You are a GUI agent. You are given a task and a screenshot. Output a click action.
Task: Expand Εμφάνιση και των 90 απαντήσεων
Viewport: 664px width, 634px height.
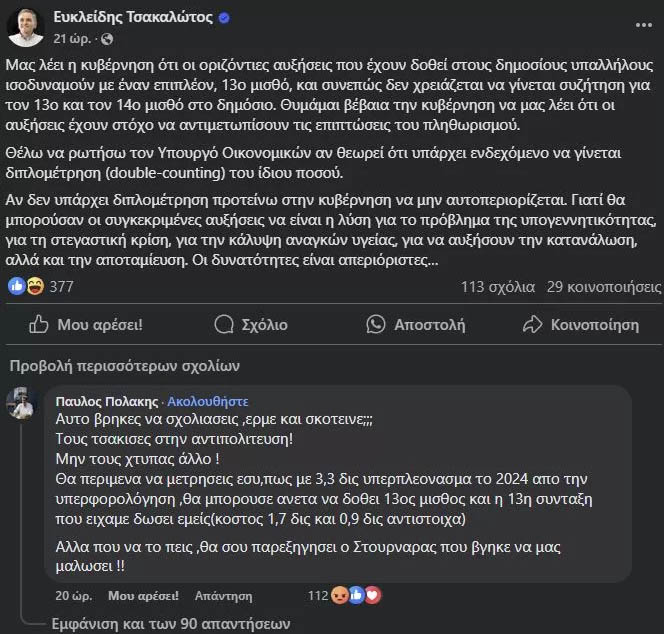[171, 624]
